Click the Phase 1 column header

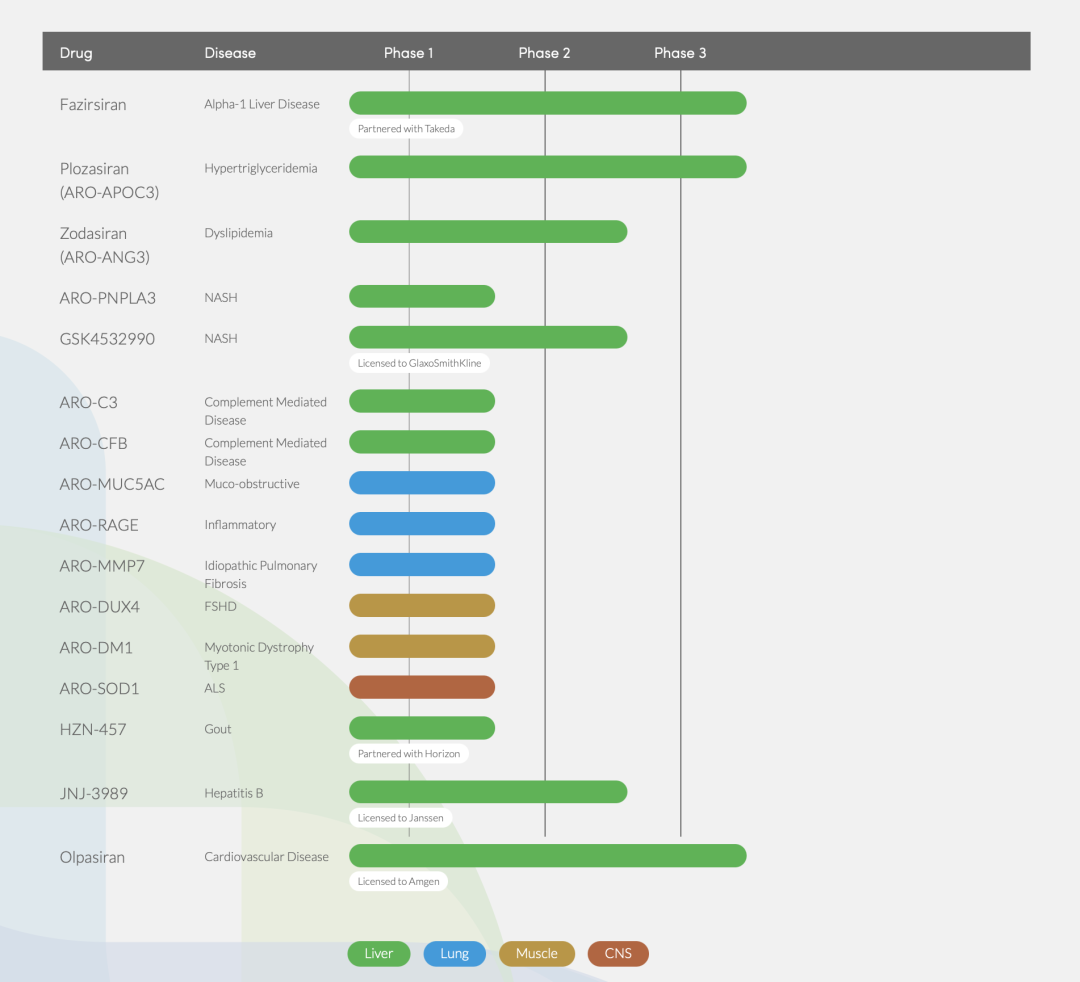(x=408, y=53)
